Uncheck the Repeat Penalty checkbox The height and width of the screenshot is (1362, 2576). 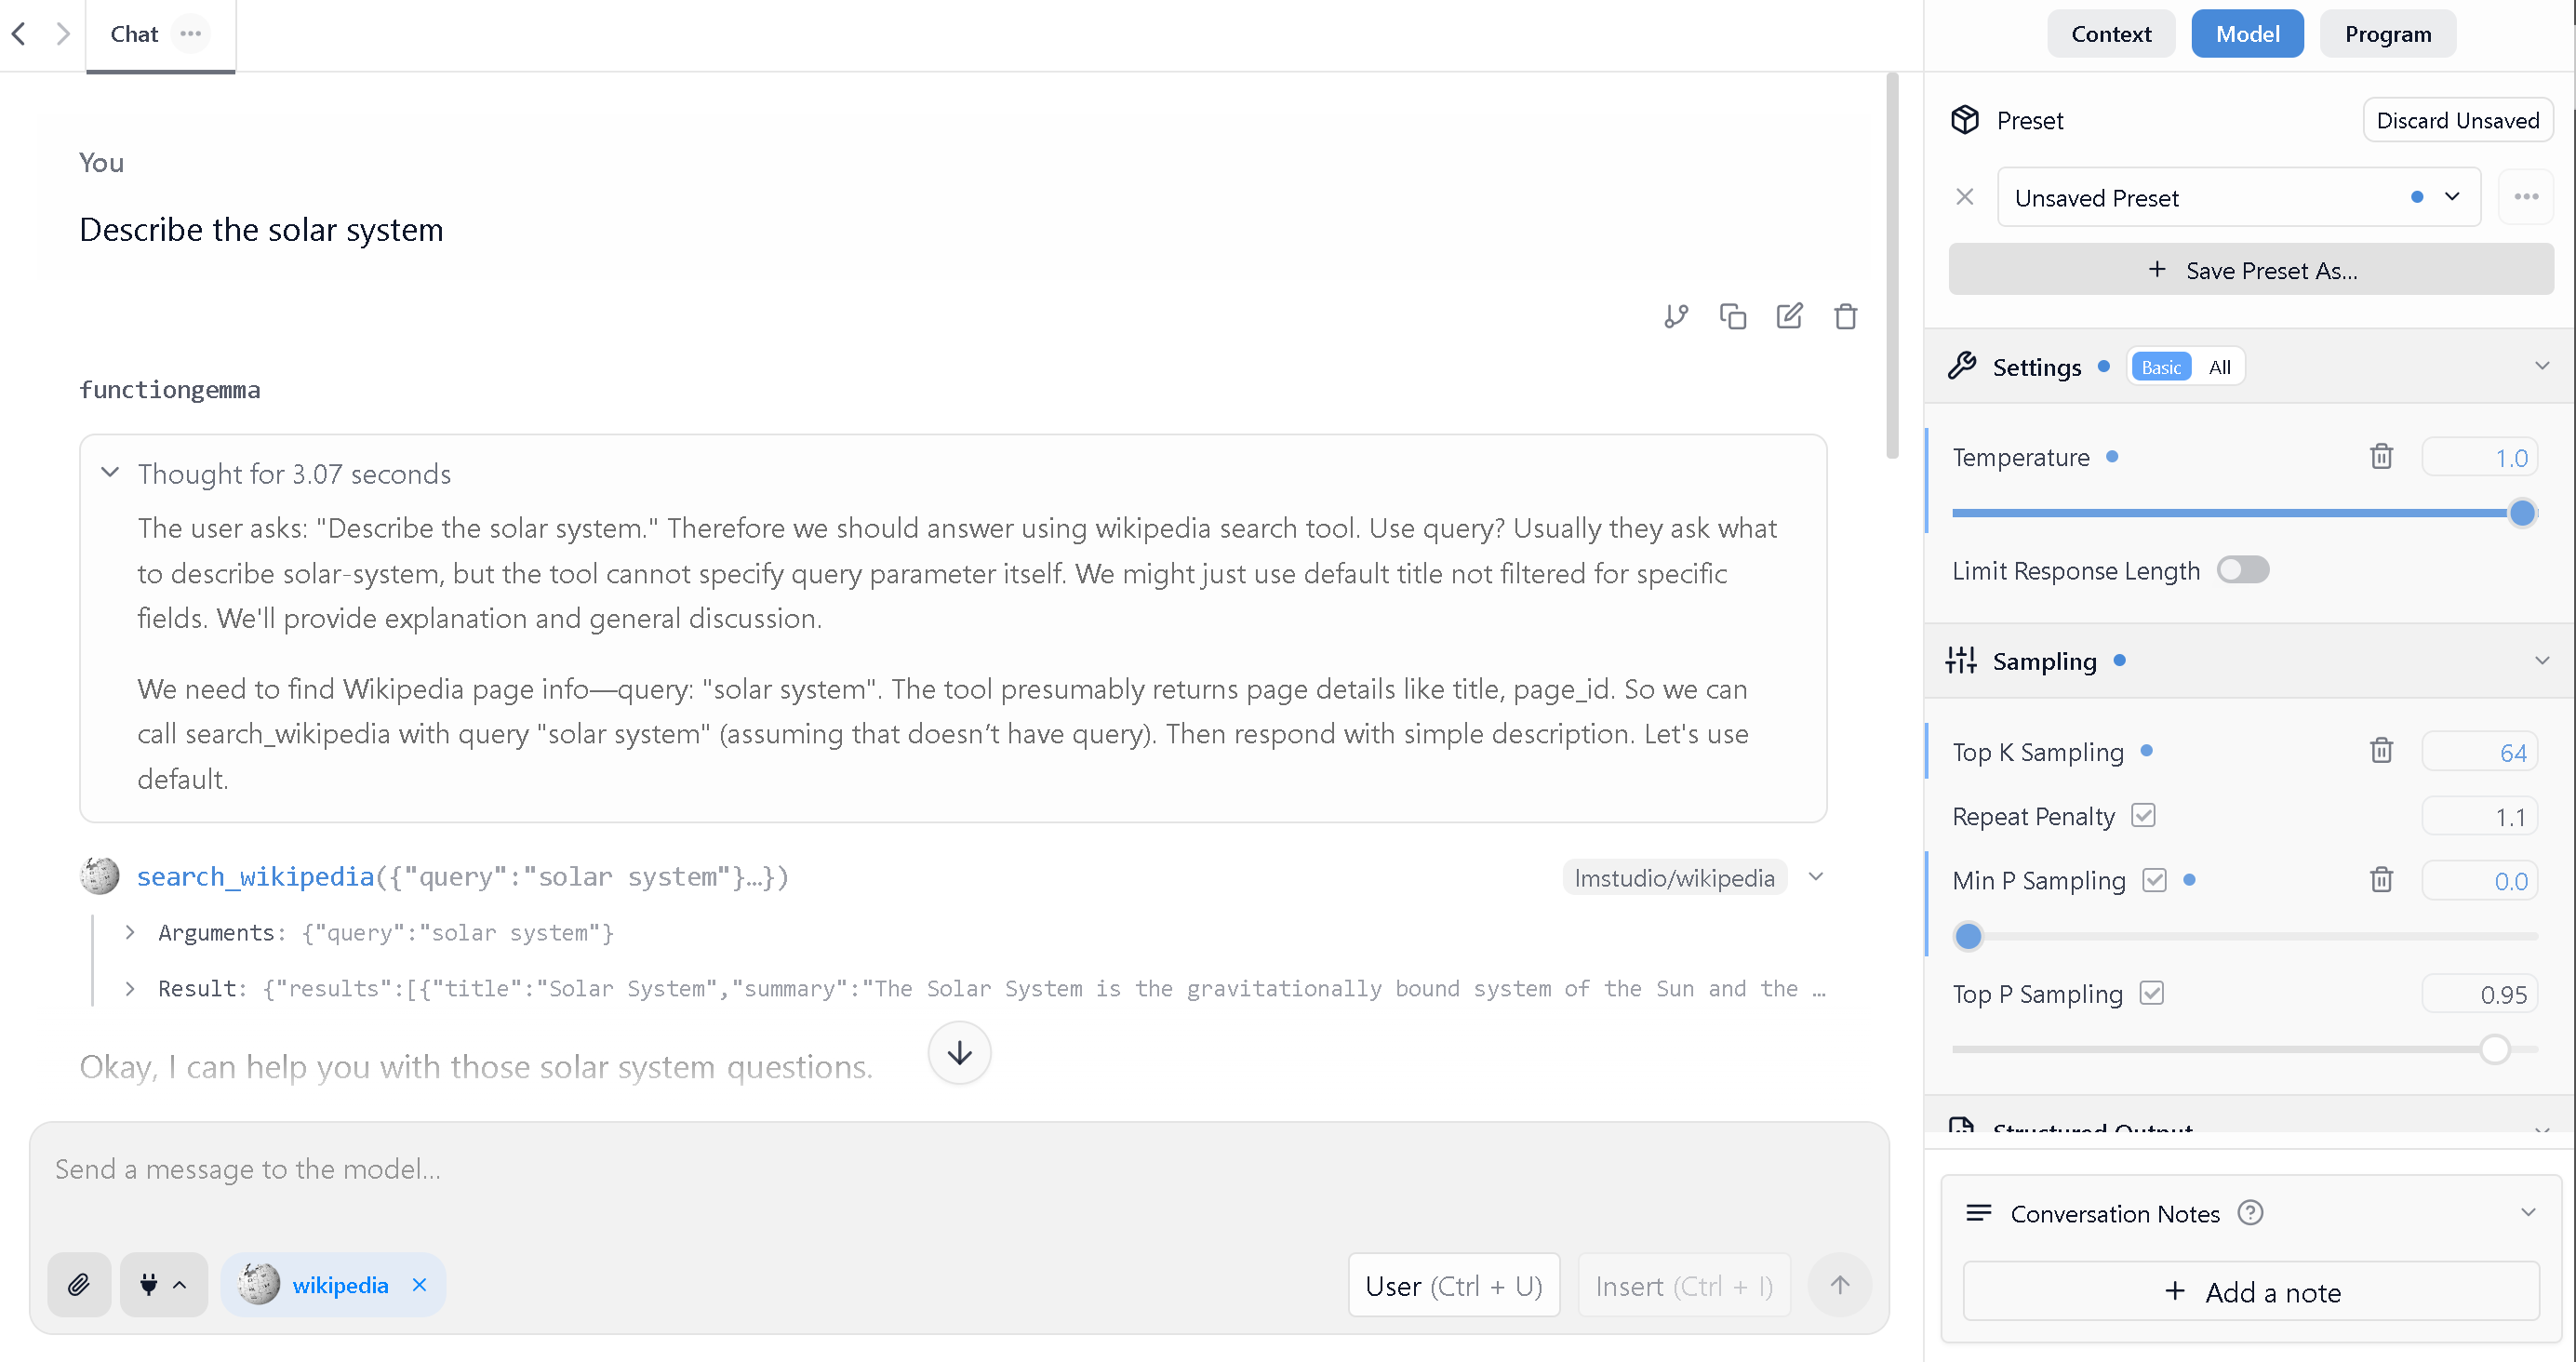(x=2143, y=815)
